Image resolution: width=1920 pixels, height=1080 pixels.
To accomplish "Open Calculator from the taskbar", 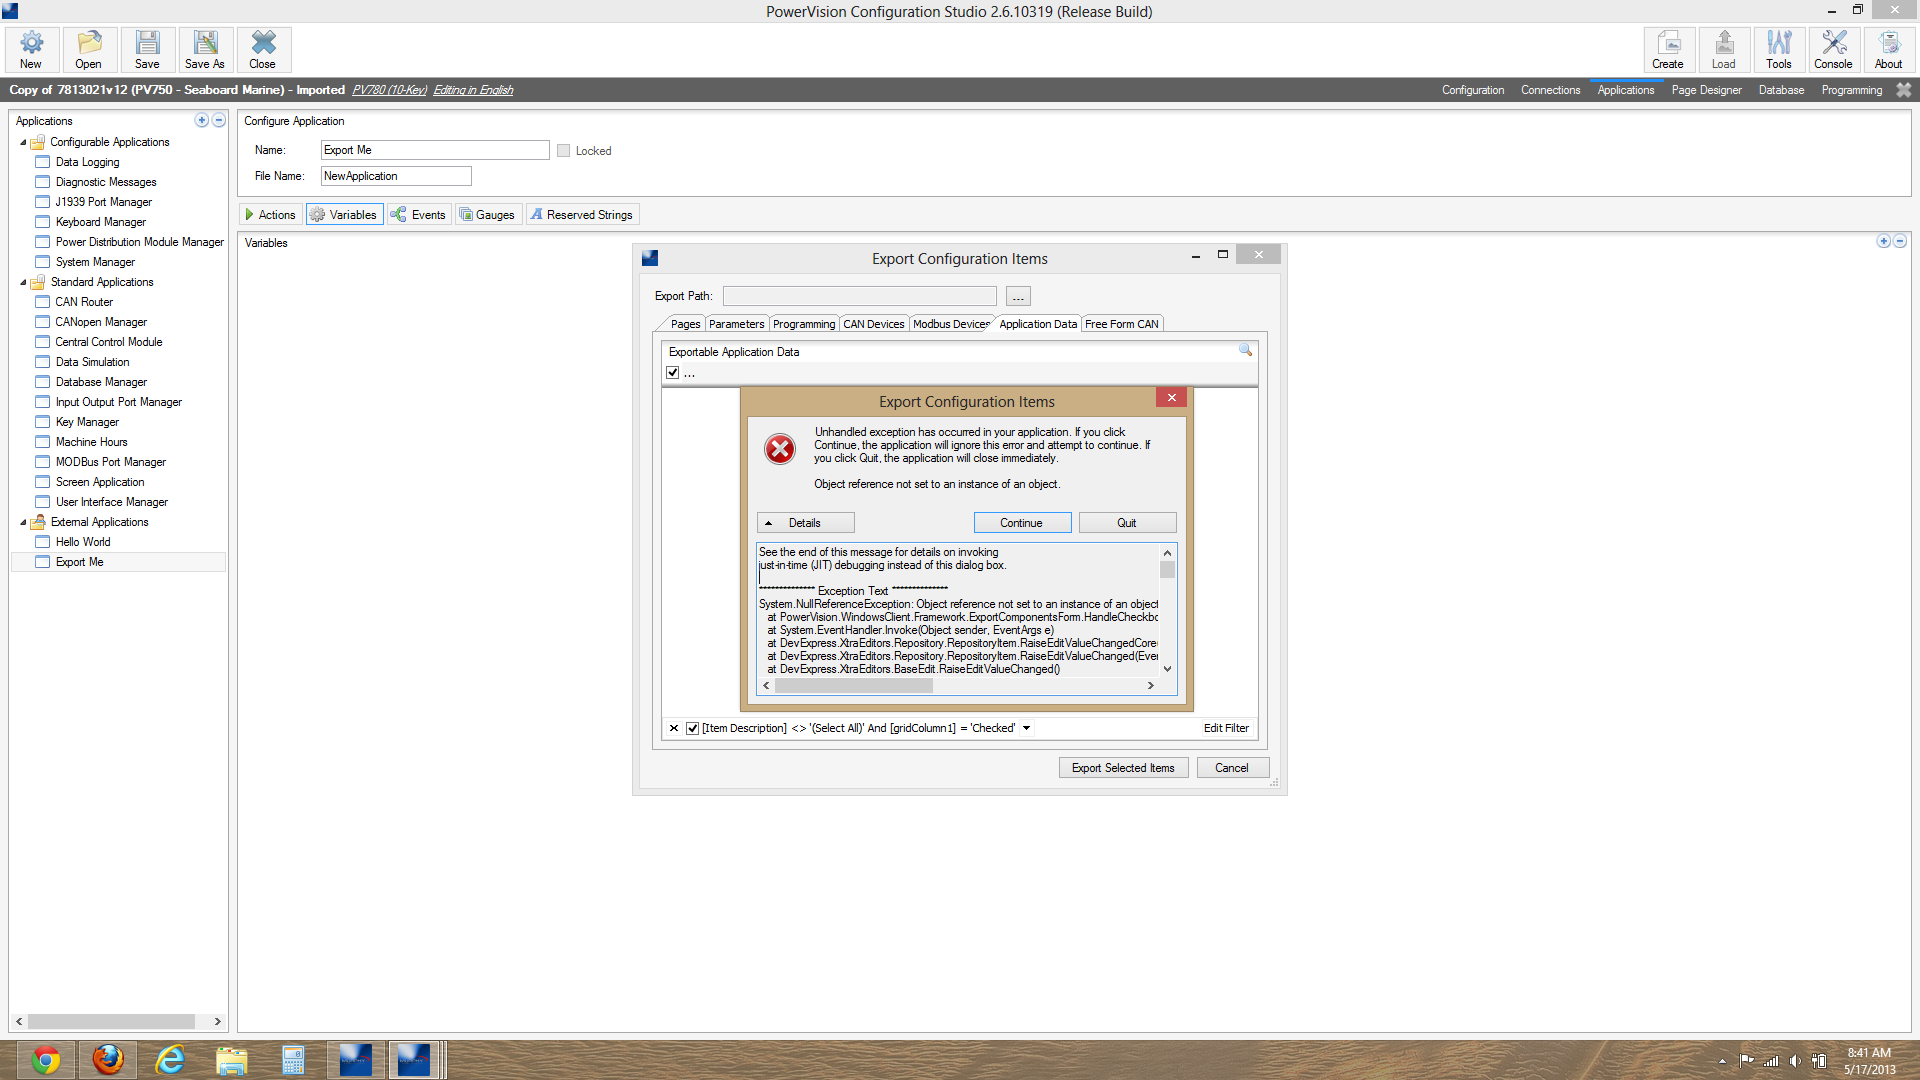I will (293, 1060).
